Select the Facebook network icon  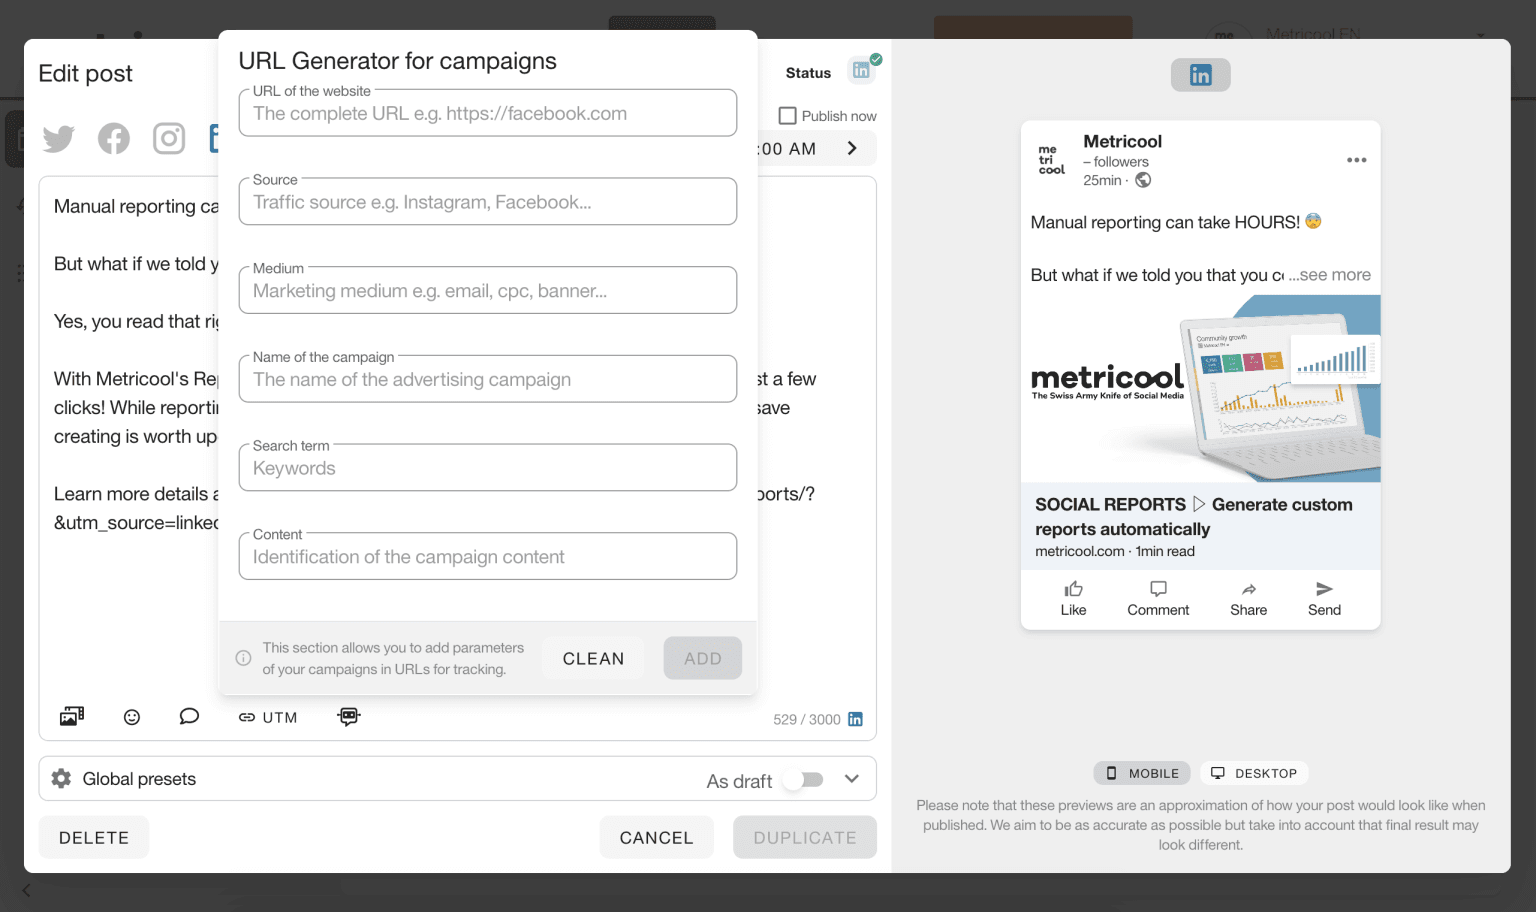(114, 139)
